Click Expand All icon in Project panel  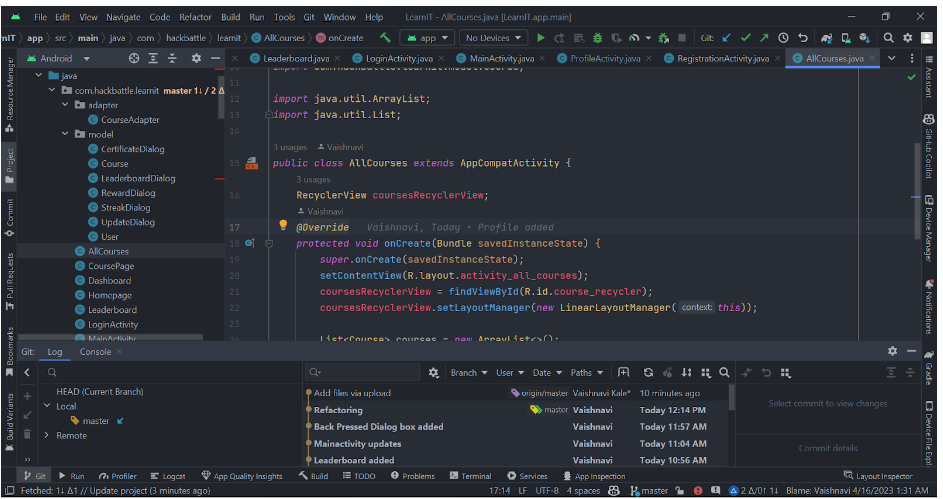tap(153, 58)
